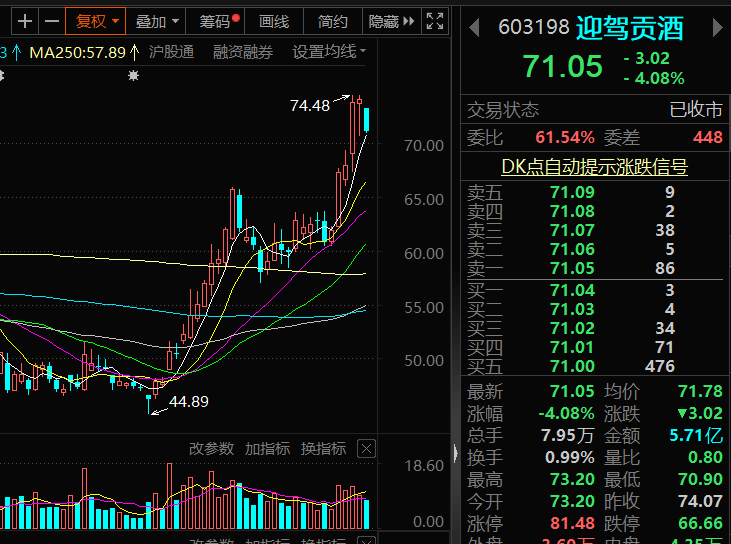The image size is (731, 544).
Task: Click buy-two price 71.03
Action: (x=572, y=310)
